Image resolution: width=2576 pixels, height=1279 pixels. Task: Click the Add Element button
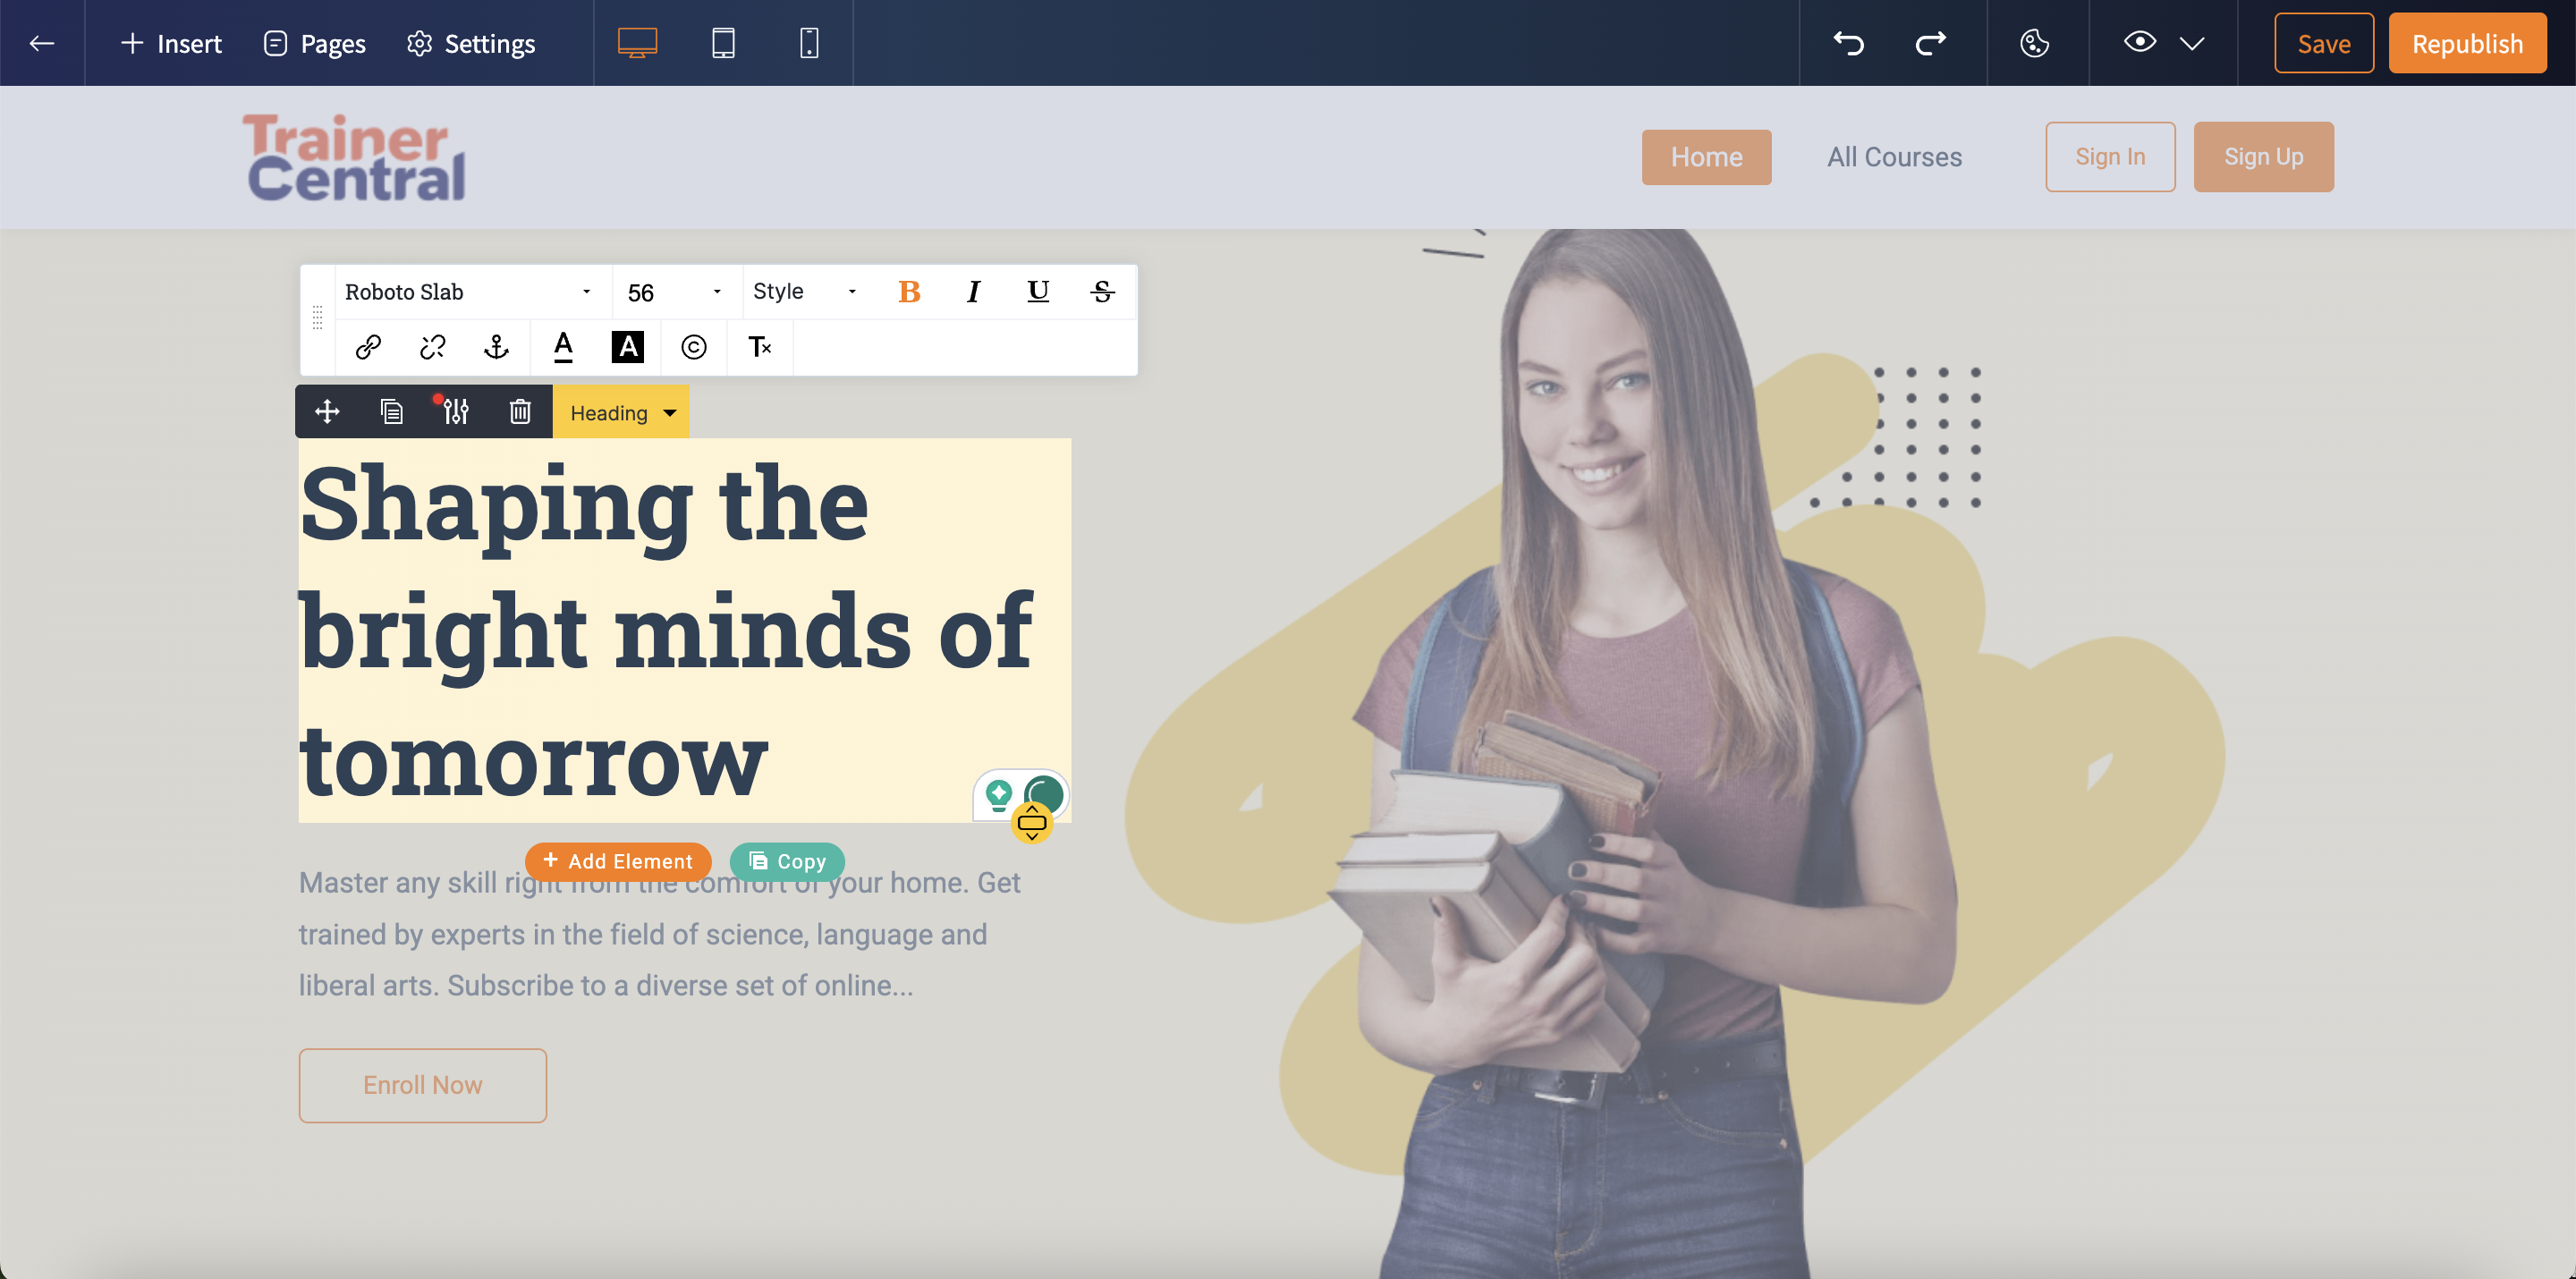click(x=618, y=861)
